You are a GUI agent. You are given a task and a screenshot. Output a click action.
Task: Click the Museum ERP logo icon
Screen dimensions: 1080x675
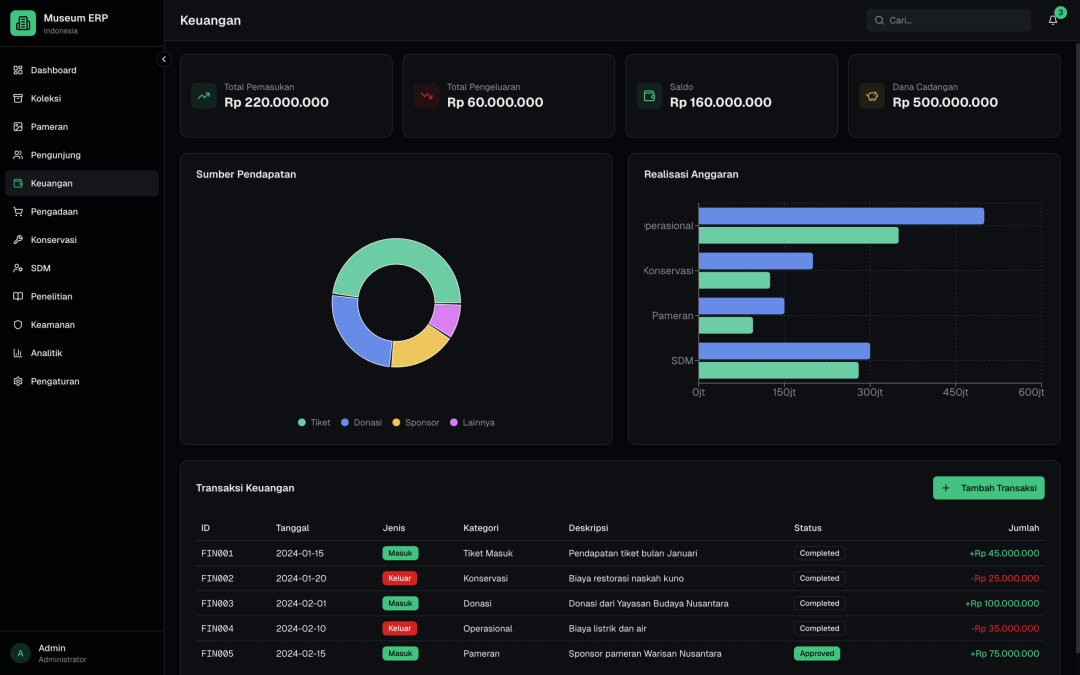pyautogui.click(x=23, y=23)
